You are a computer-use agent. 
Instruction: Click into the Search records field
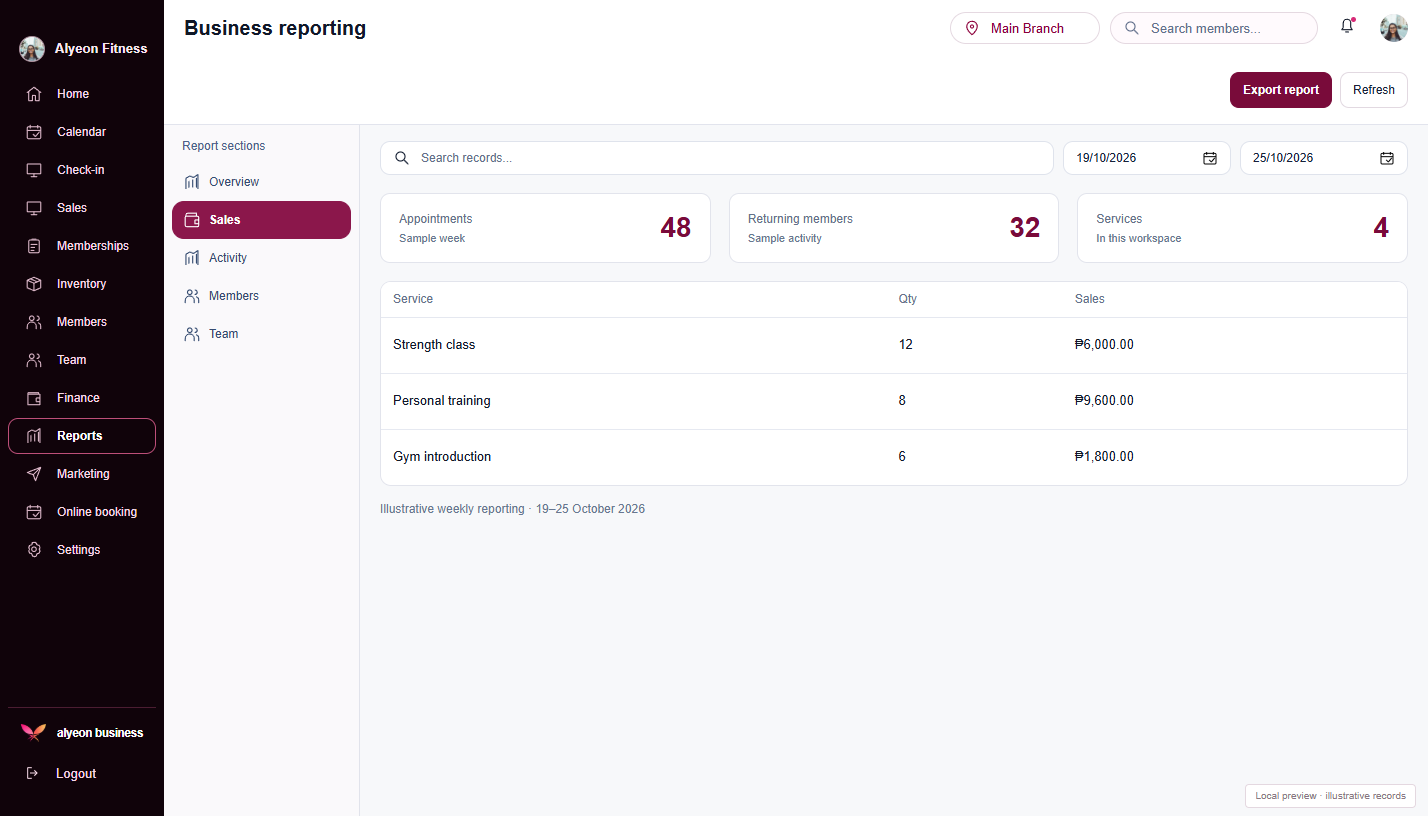[x=717, y=158]
